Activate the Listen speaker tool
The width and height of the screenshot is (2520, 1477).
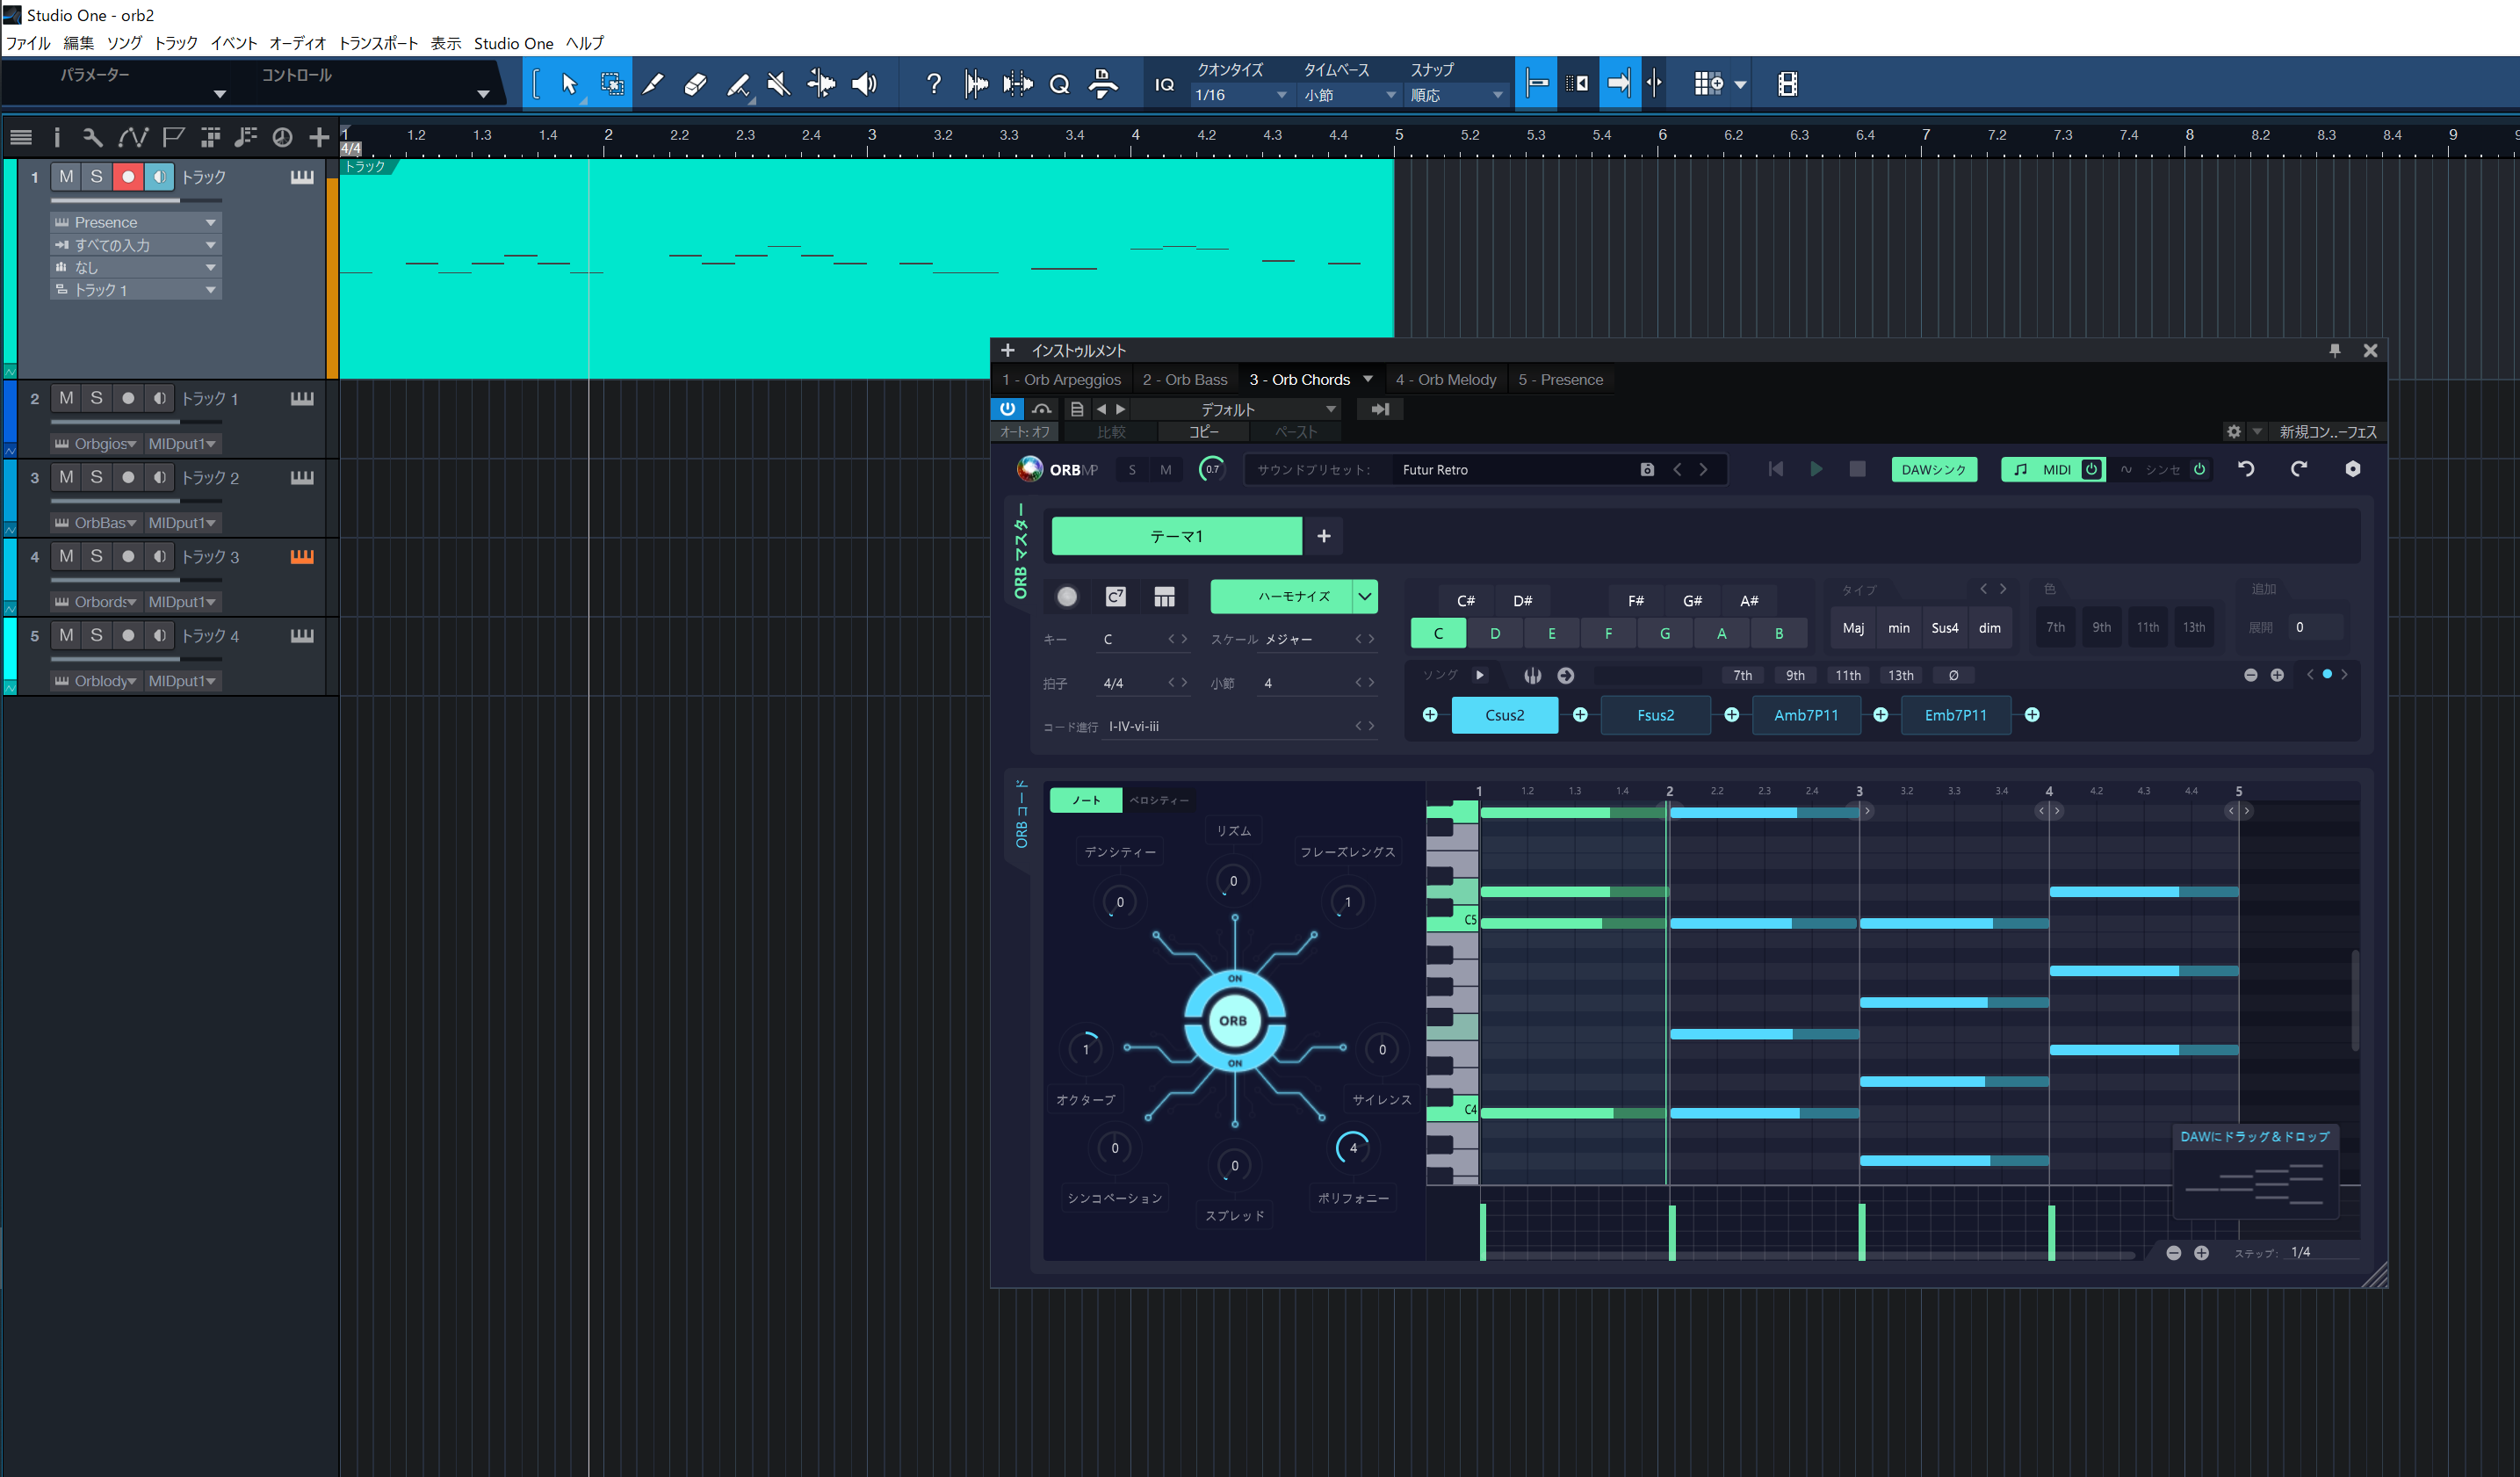(x=864, y=84)
